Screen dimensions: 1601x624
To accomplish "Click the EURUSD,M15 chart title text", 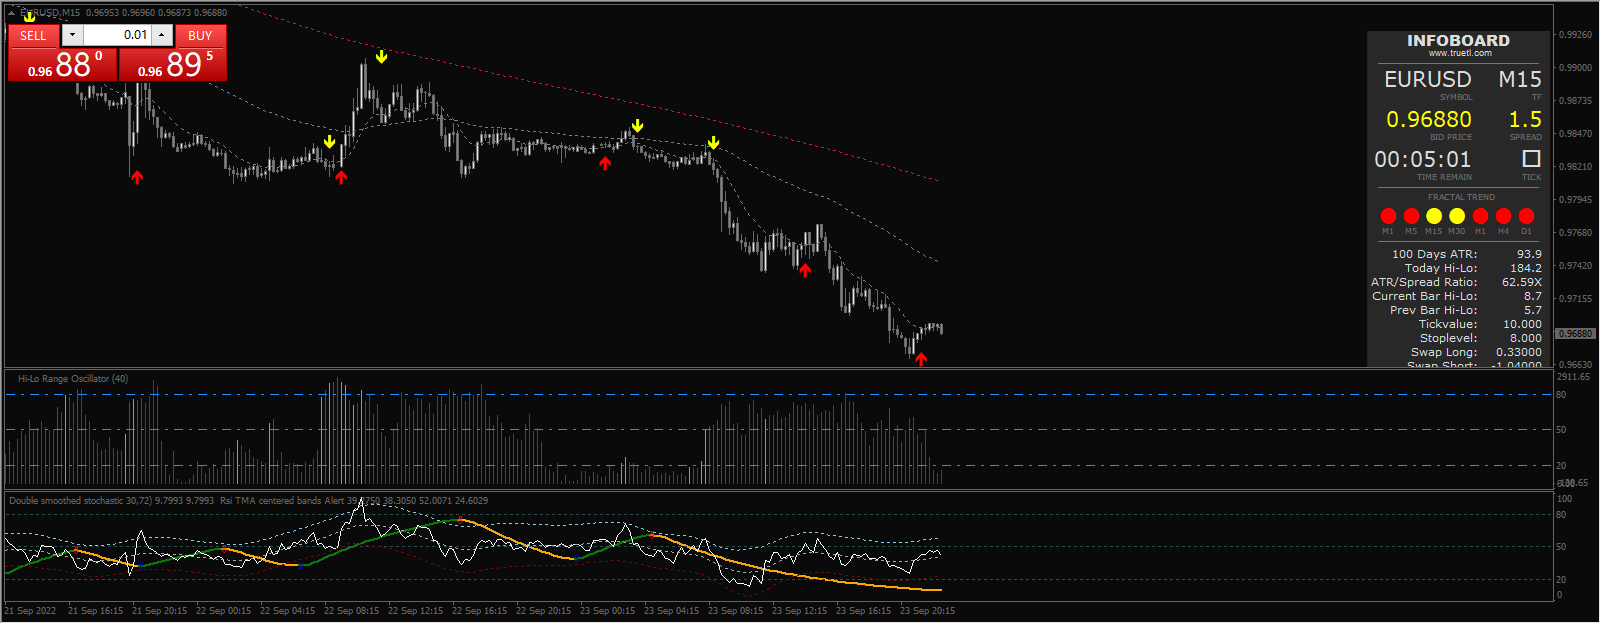I will [50, 13].
